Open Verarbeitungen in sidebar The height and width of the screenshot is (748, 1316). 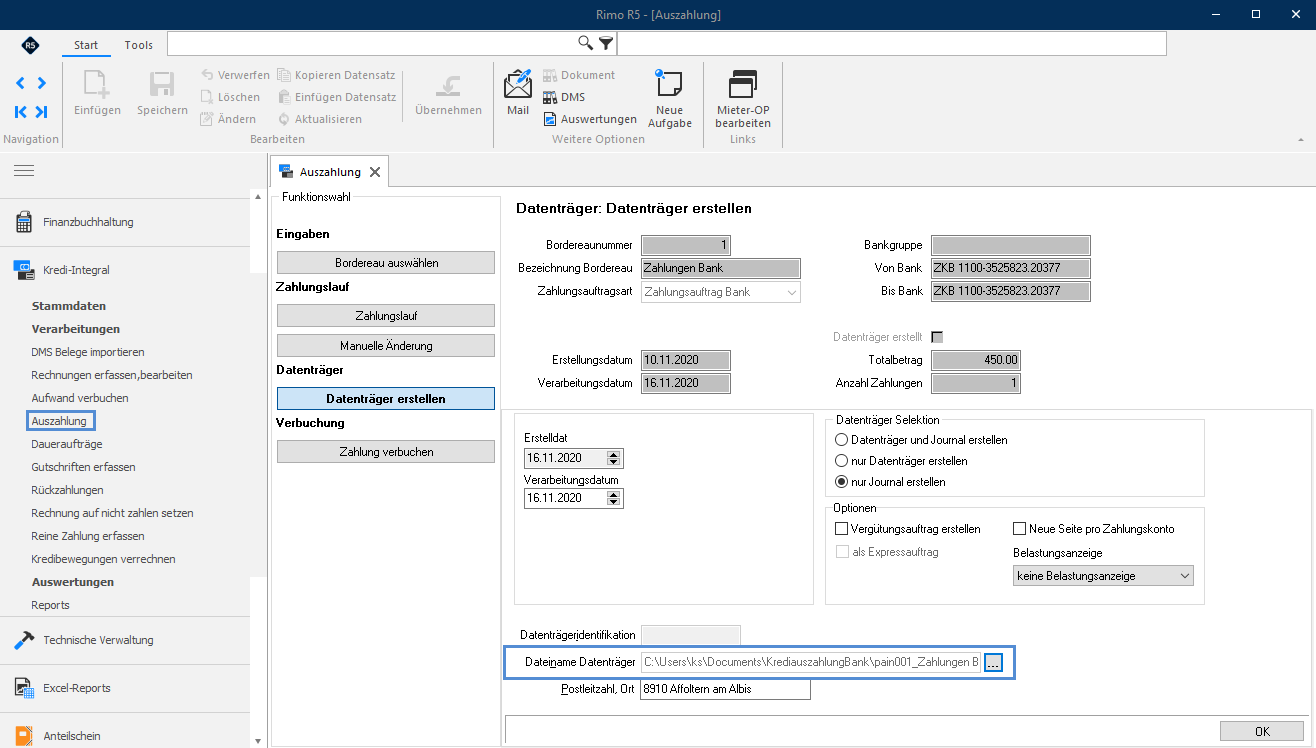76,329
